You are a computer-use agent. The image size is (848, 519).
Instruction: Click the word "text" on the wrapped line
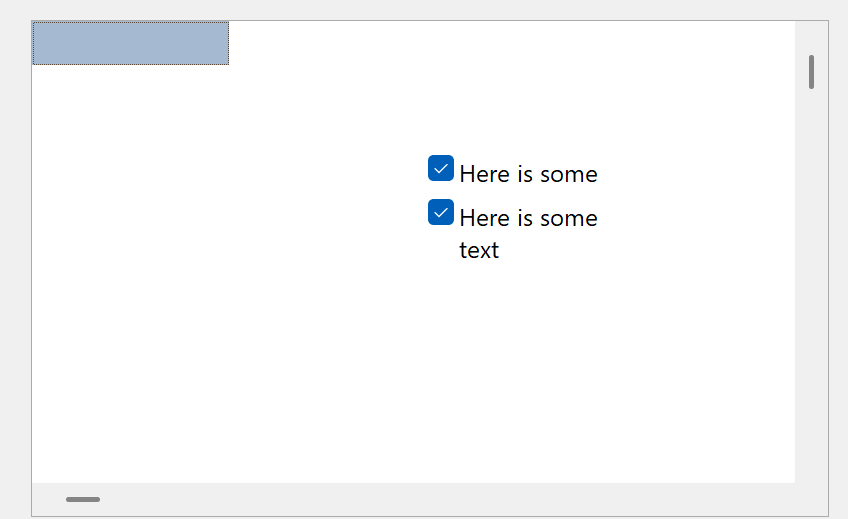click(x=479, y=250)
